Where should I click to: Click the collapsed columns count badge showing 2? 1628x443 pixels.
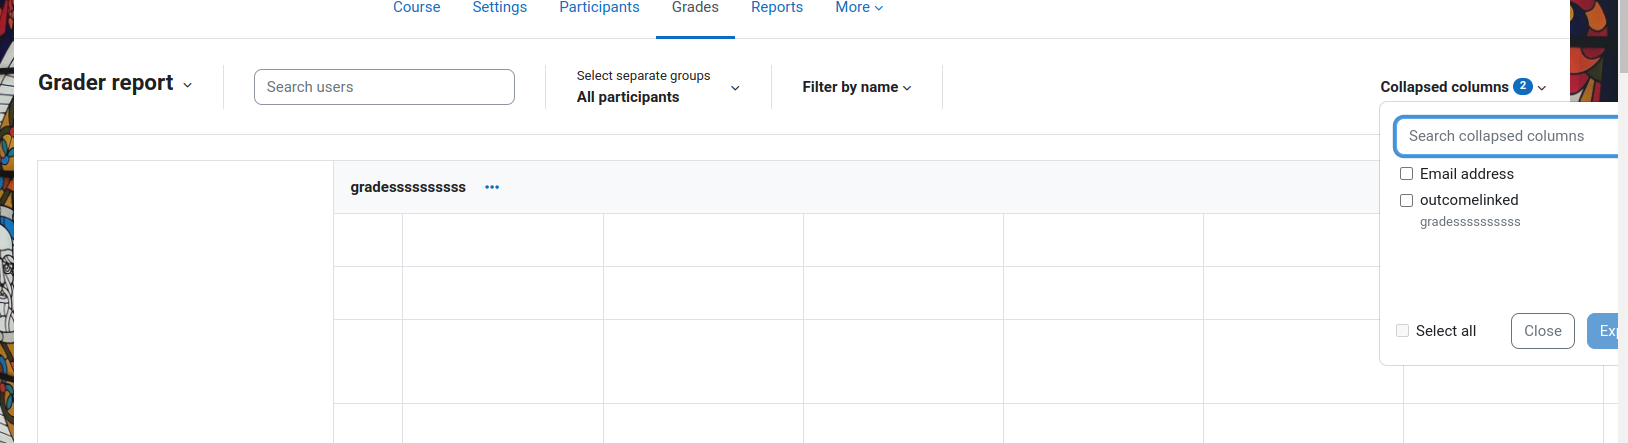click(1523, 86)
